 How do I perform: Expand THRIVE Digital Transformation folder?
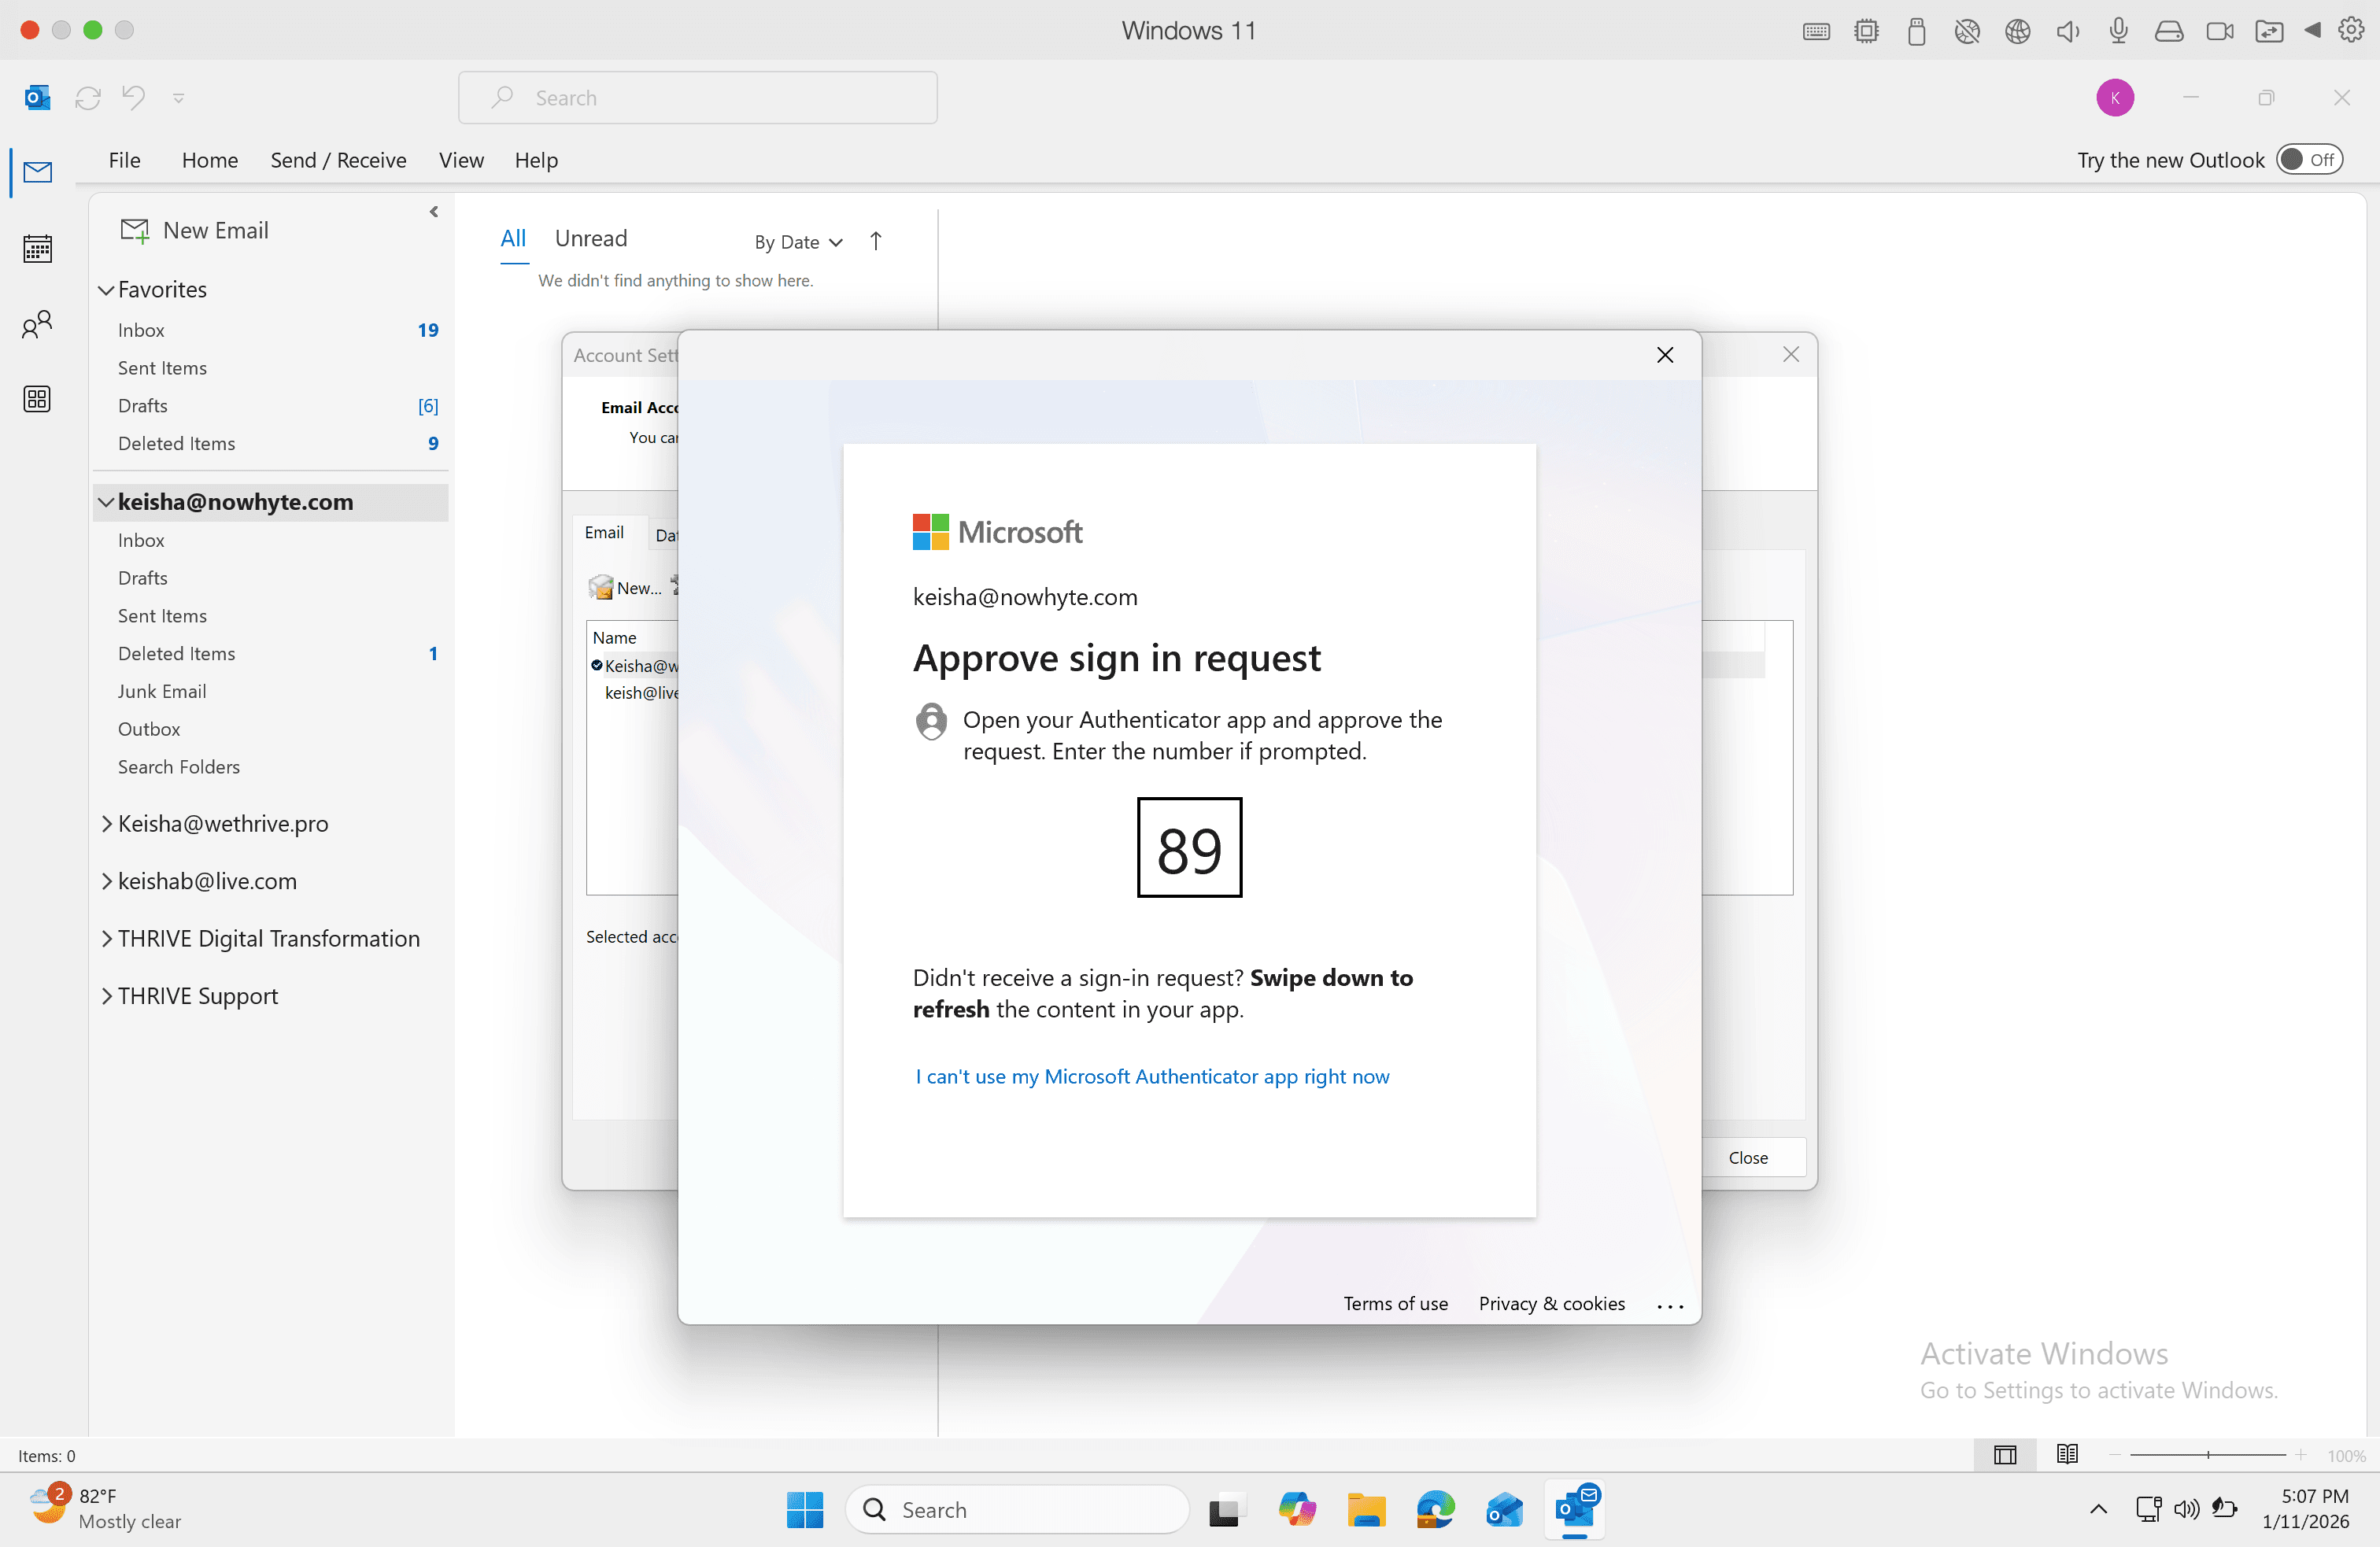(x=106, y=939)
